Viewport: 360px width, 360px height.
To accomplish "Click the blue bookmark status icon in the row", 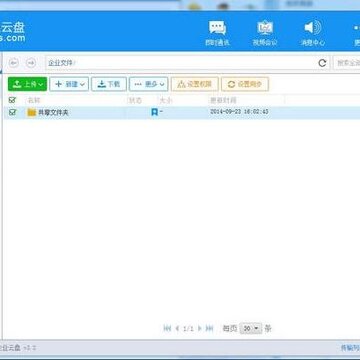I will 154,112.
